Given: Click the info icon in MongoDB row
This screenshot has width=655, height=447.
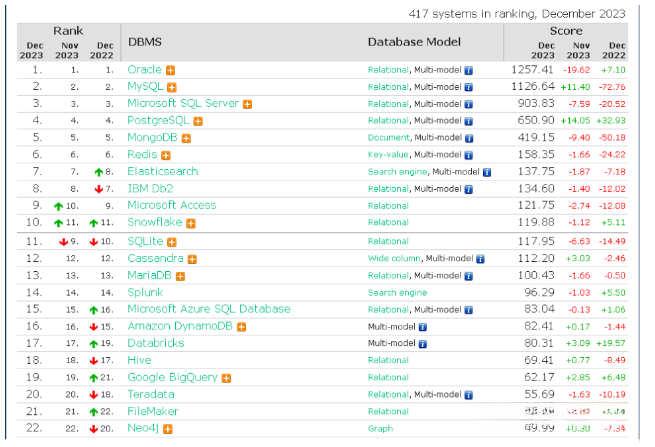Looking at the screenshot, I should click(x=469, y=138).
